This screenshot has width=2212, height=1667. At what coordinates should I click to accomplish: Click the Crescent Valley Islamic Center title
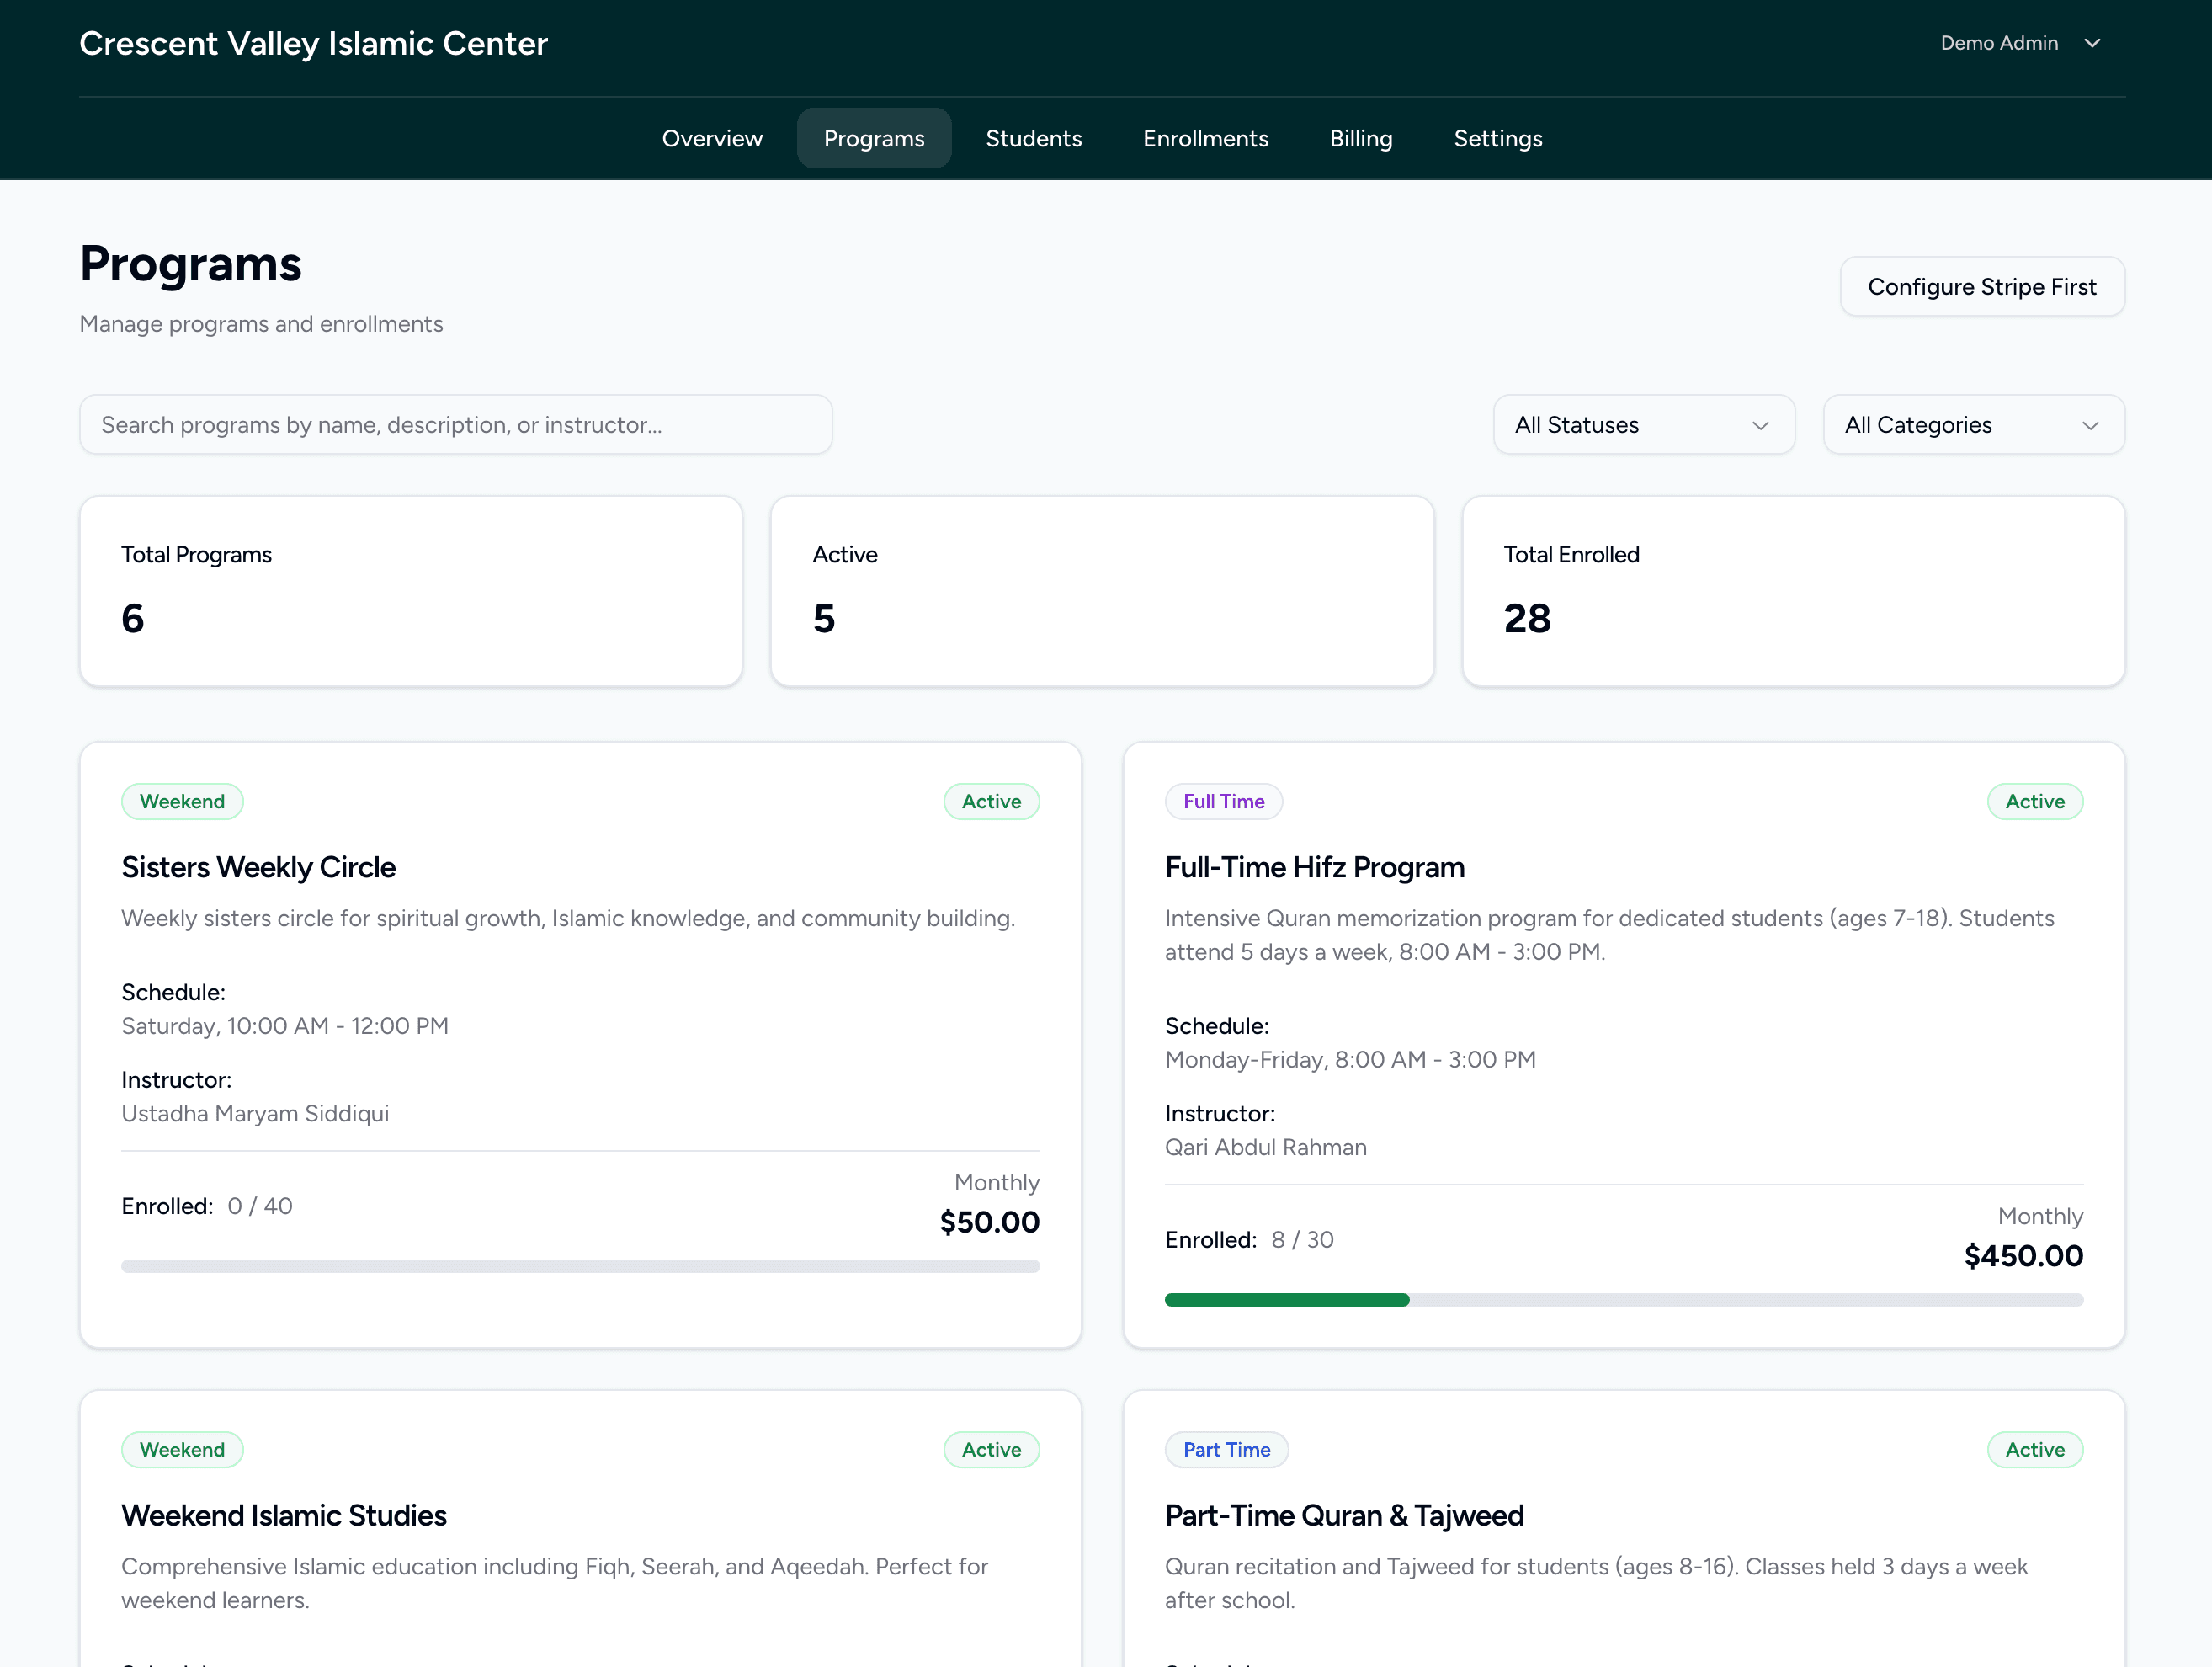tap(313, 43)
